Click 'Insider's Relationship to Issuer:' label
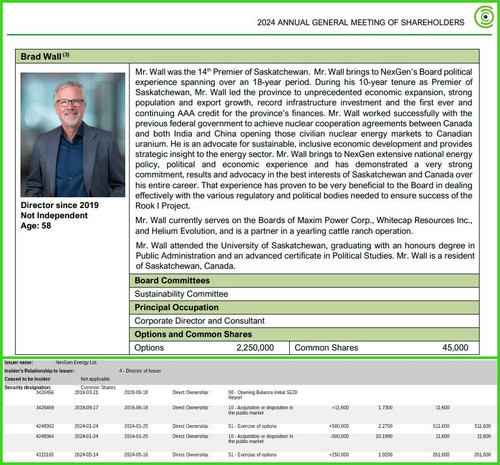The image size is (500, 465). click(x=39, y=371)
